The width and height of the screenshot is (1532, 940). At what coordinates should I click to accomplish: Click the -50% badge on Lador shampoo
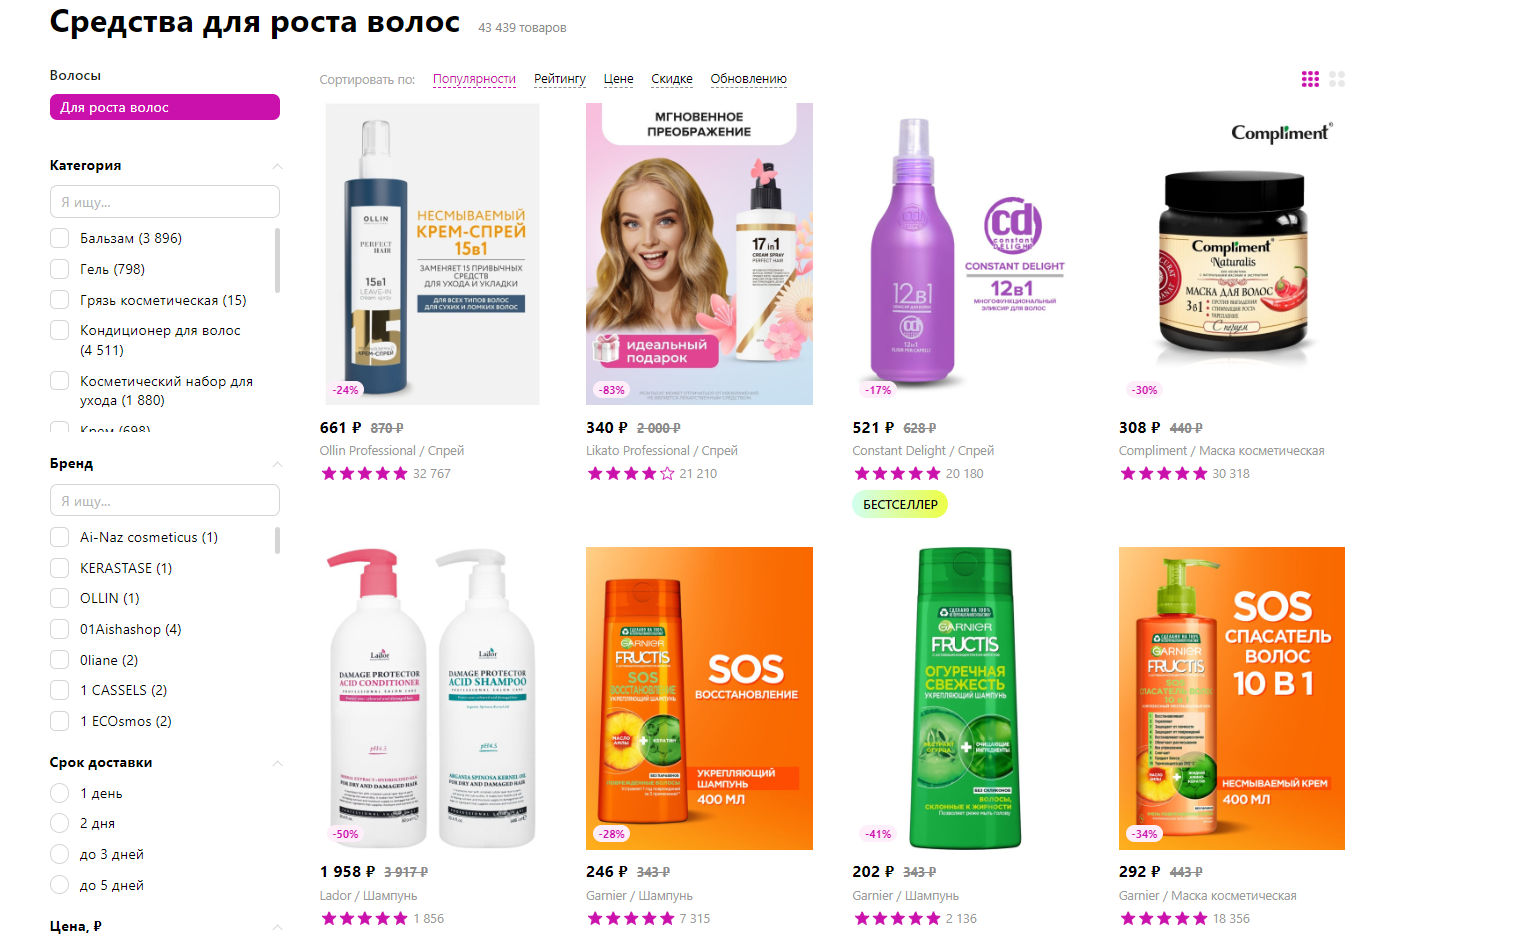346,834
